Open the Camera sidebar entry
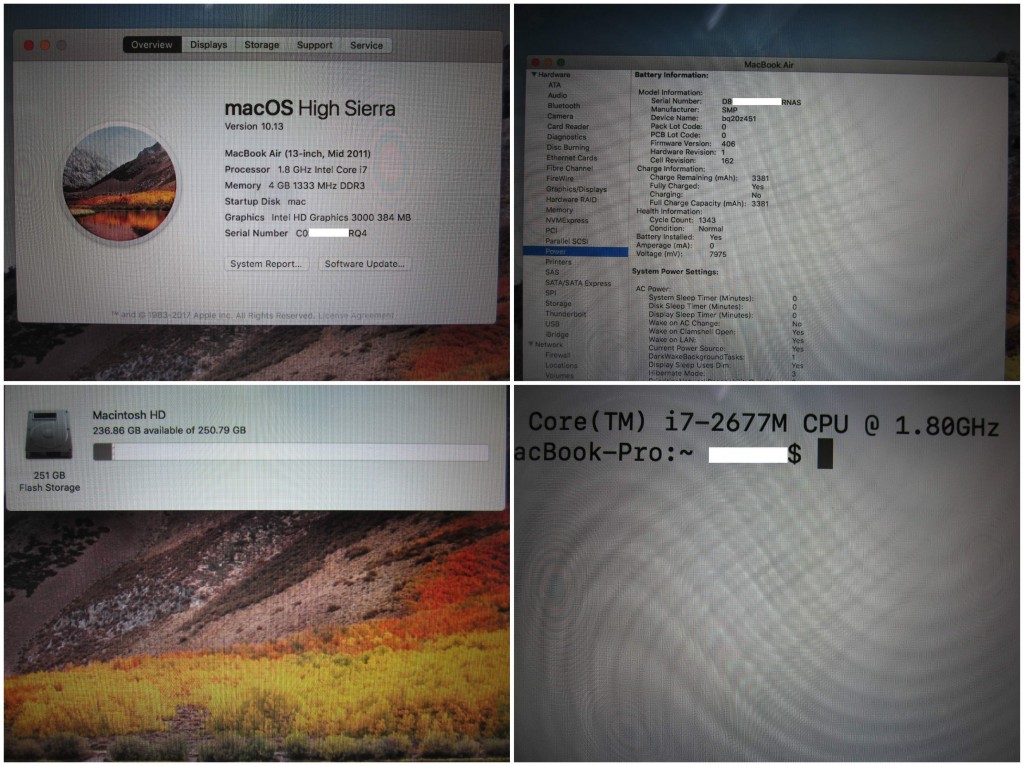Image resolution: width=1024 pixels, height=766 pixels. 560,116
